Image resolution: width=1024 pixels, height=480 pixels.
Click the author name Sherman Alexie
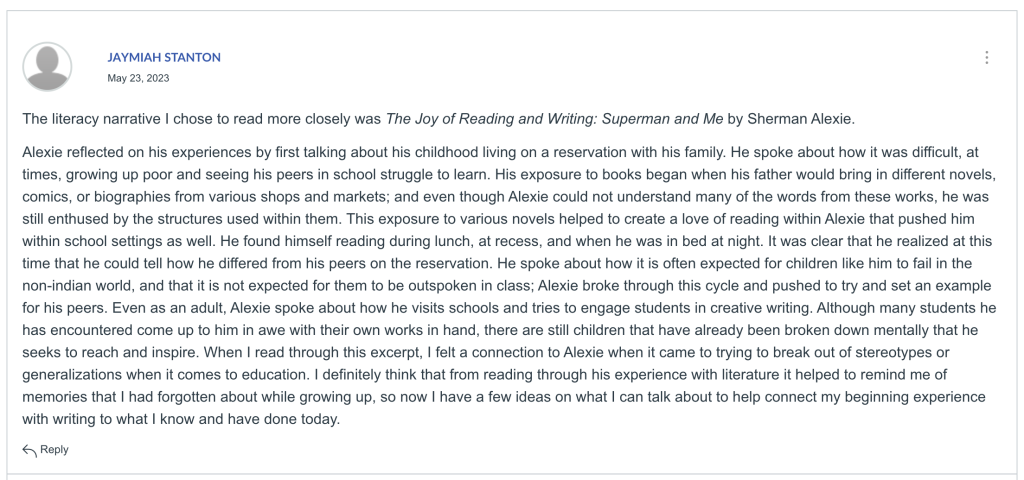point(801,119)
